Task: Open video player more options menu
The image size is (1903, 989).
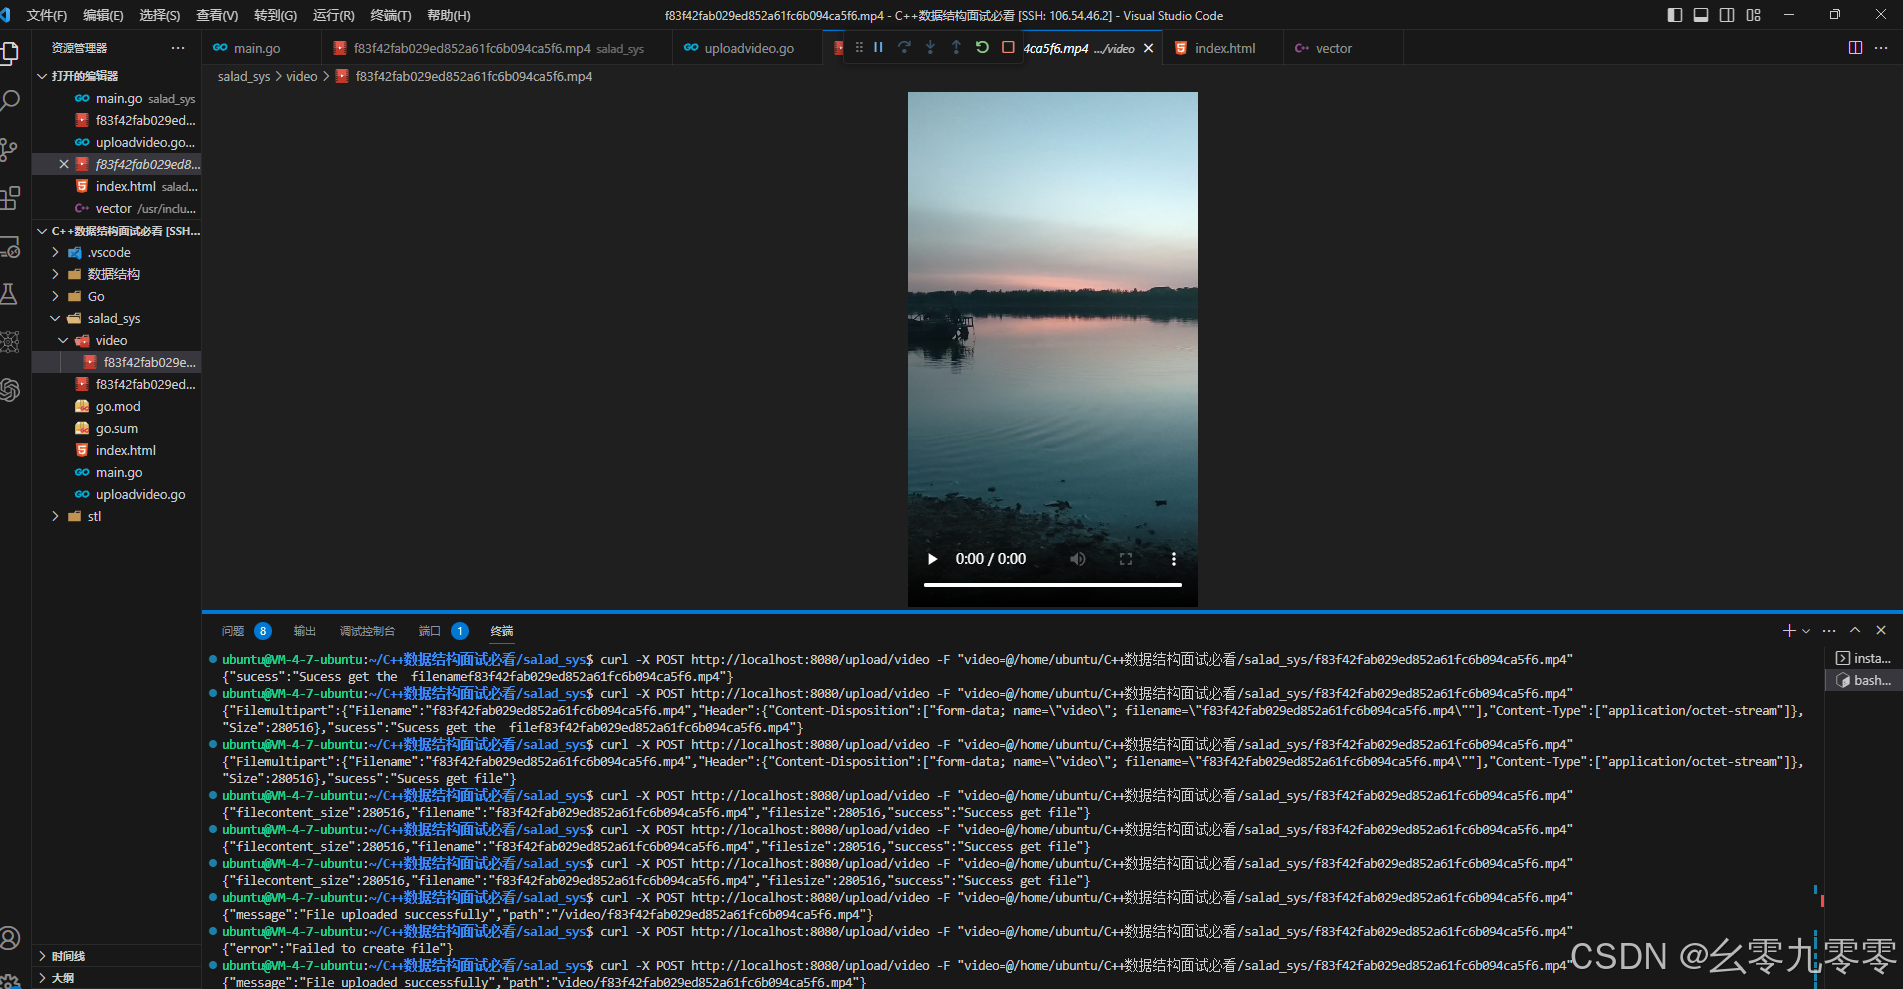Action: [1174, 559]
